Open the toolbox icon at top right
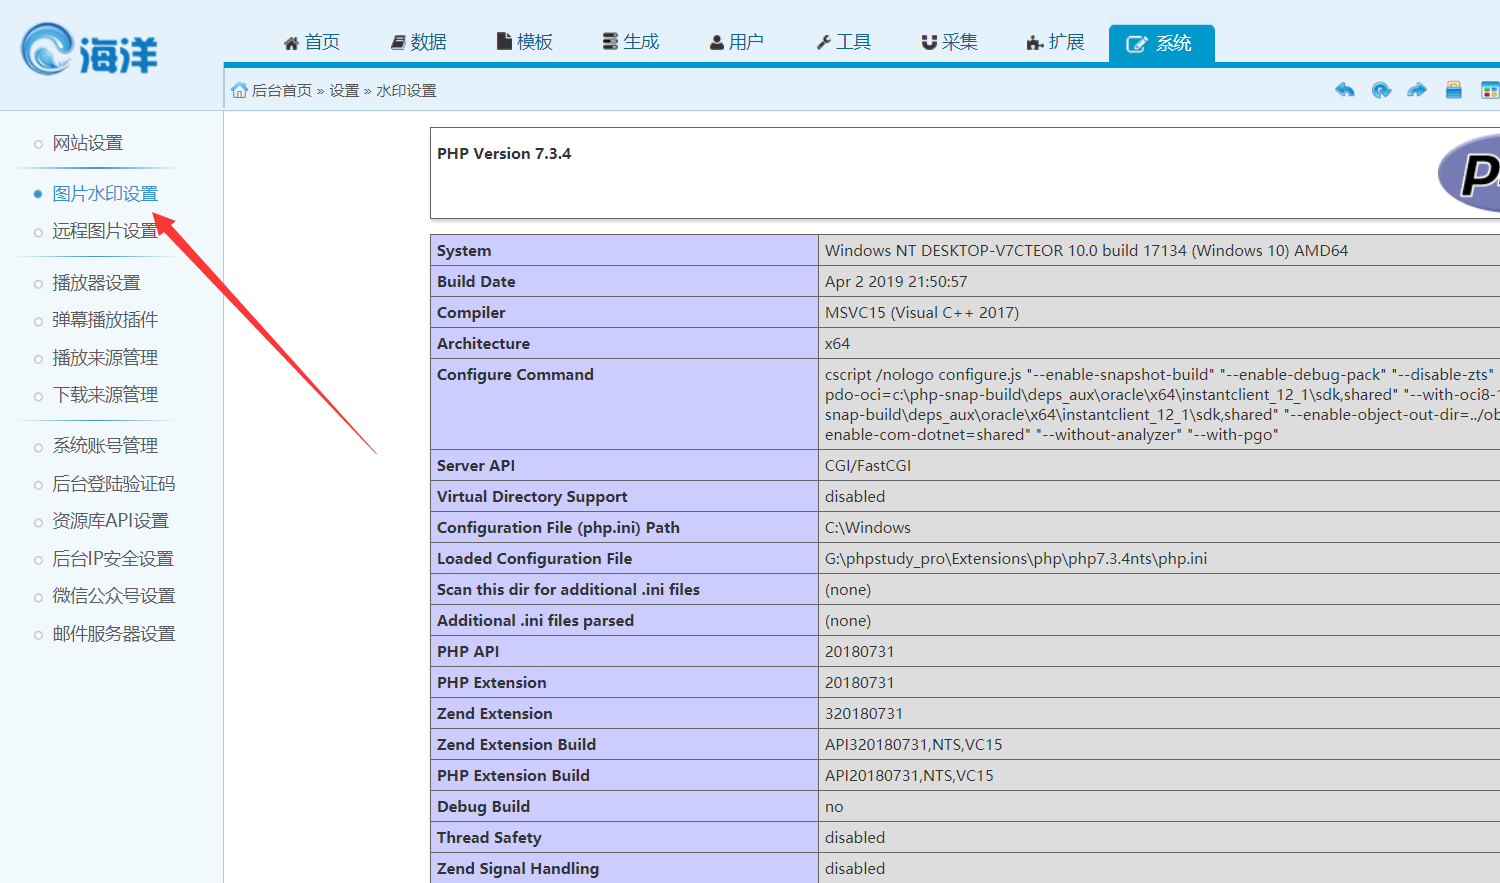The image size is (1500, 883). tap(1453, 90)
